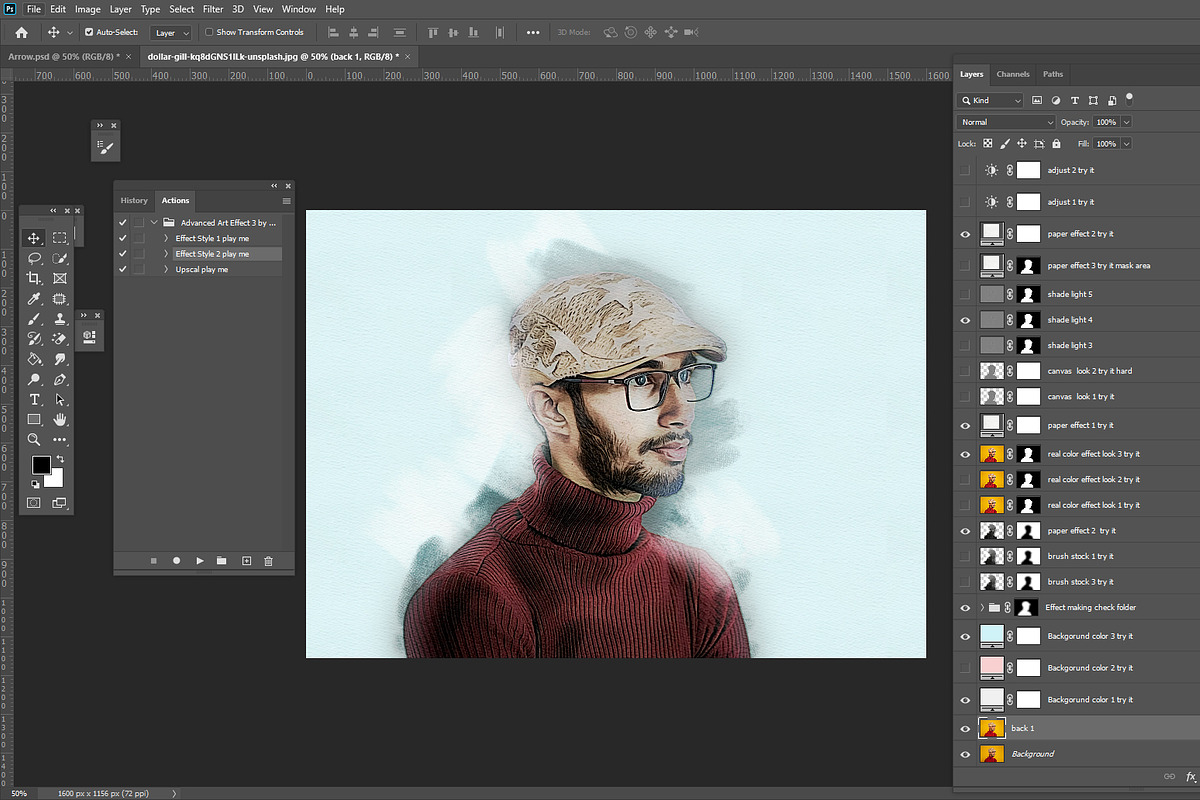Open the Actions panel flyout menu
This screenshot has width=1200, height=800.
click(x=287, y=201)
